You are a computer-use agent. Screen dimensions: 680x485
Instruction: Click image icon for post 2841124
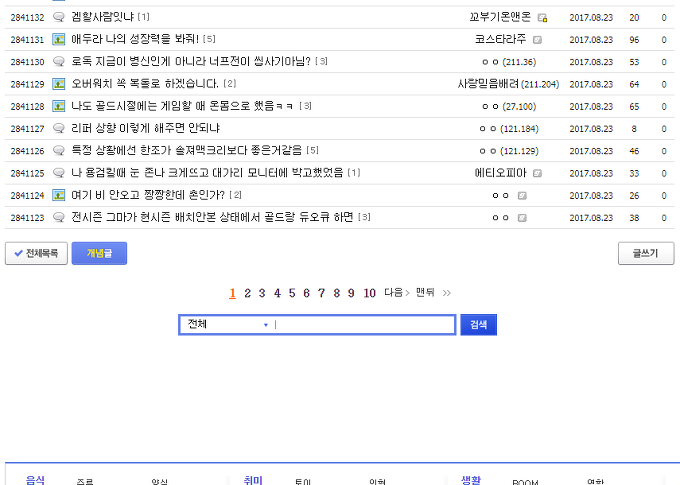59,195
